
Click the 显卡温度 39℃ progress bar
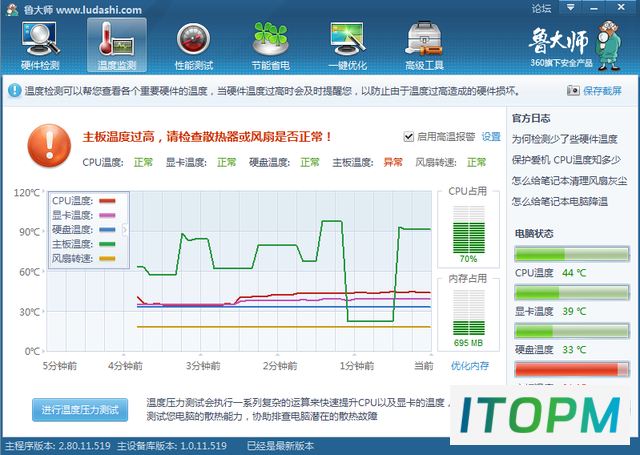572,293
